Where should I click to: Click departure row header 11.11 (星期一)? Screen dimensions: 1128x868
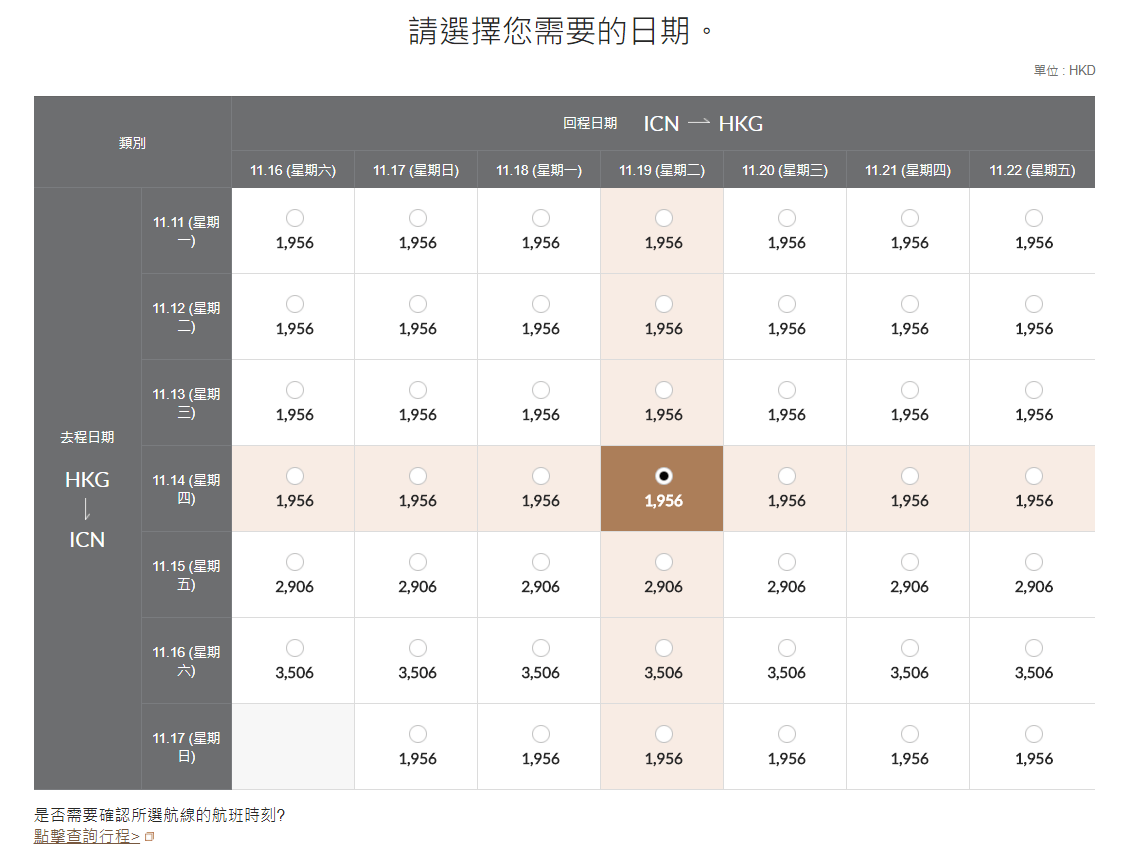click(186, 231)
